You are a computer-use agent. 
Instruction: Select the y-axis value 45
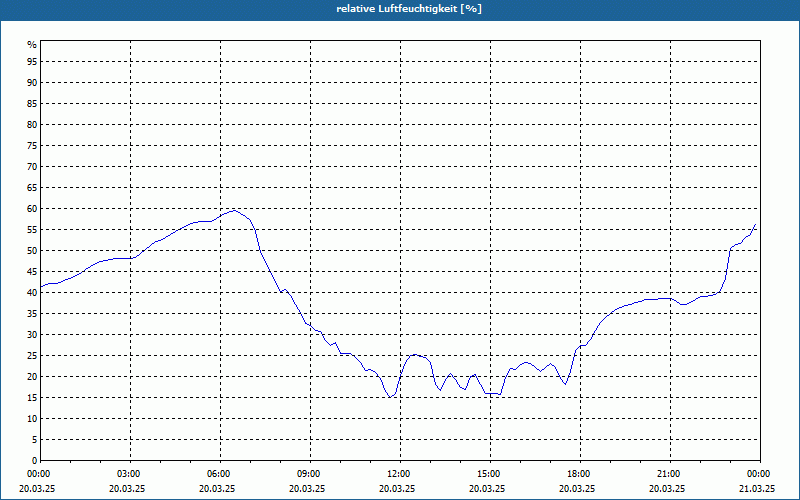tap(32, 272)
